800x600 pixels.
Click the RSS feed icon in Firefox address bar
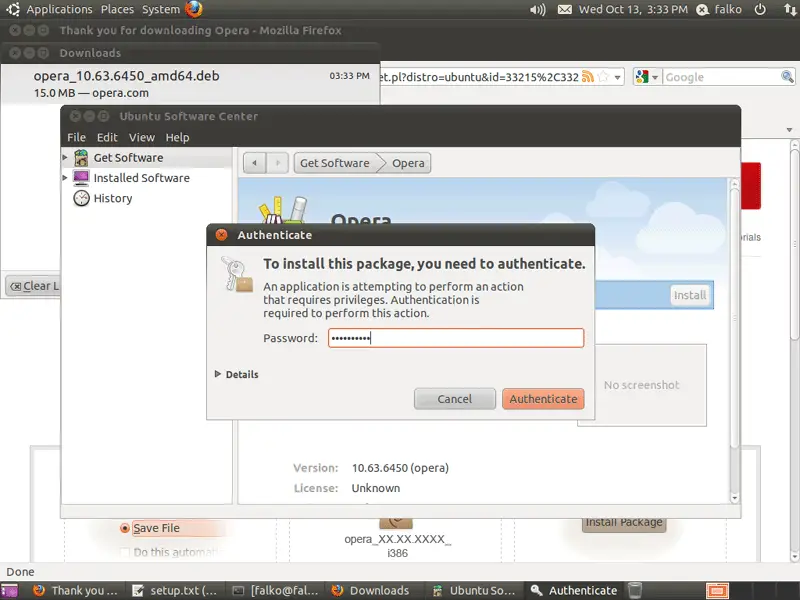tap(588, 77)
